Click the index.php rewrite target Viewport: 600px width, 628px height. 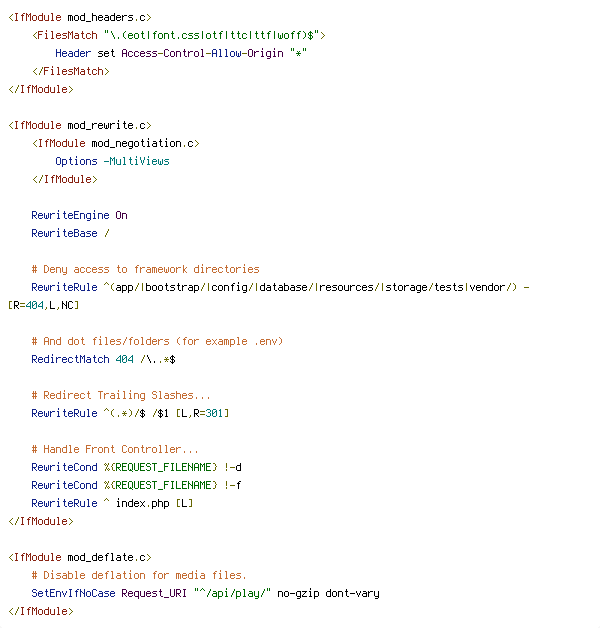[x=143, y=503]
